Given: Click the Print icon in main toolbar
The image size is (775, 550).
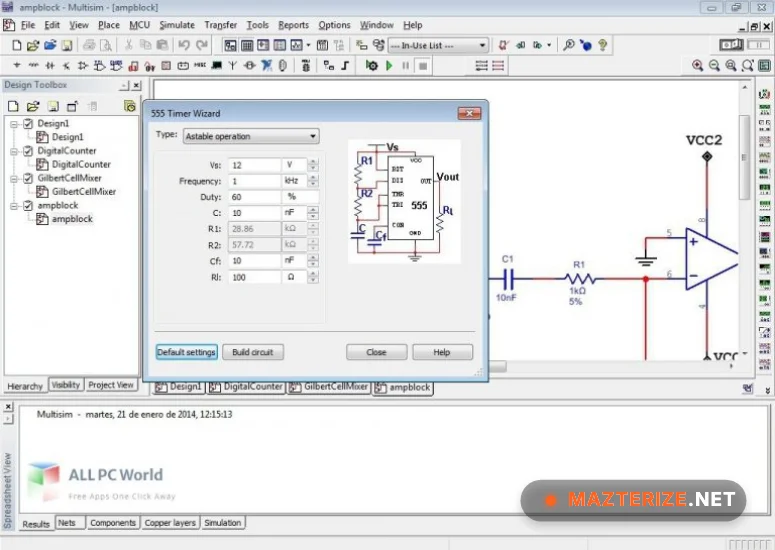Looking at the screenshot, I should (89, 45).
